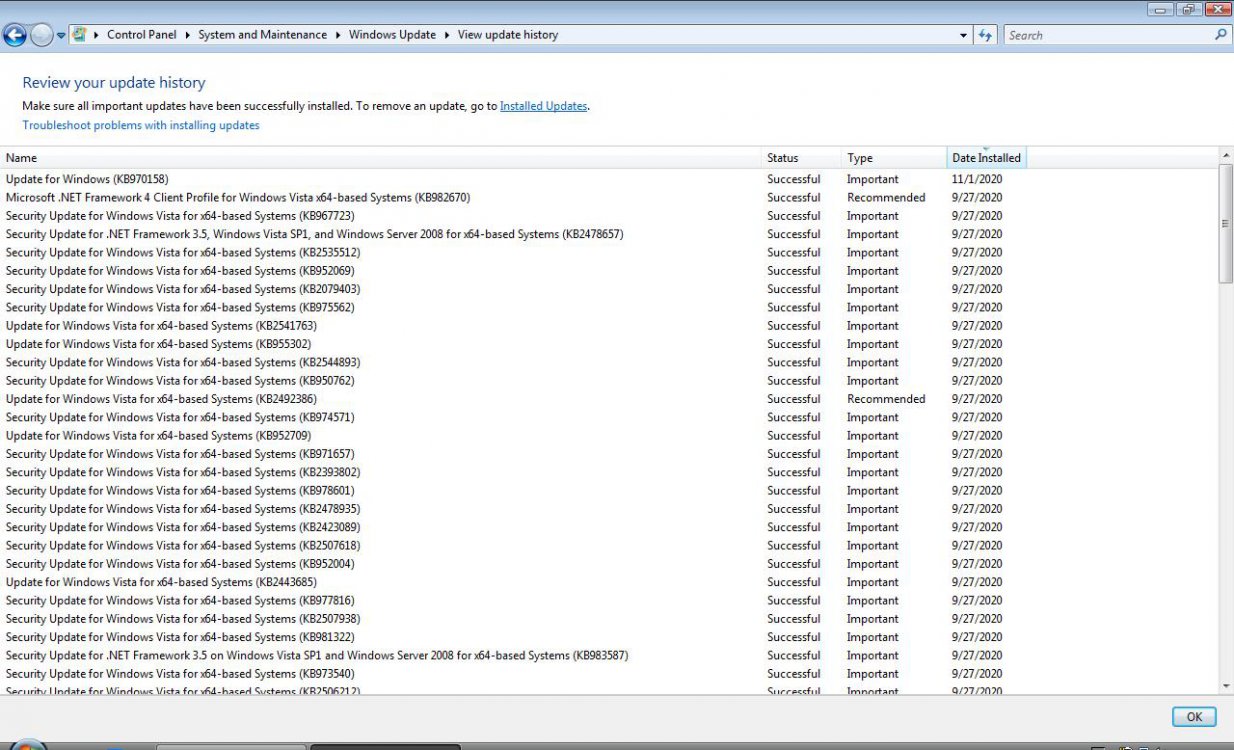The image size is (1234, 750).
Task: Click the magnifying glass search icon
Action: pyautogui.click(x=1220, y=35)
